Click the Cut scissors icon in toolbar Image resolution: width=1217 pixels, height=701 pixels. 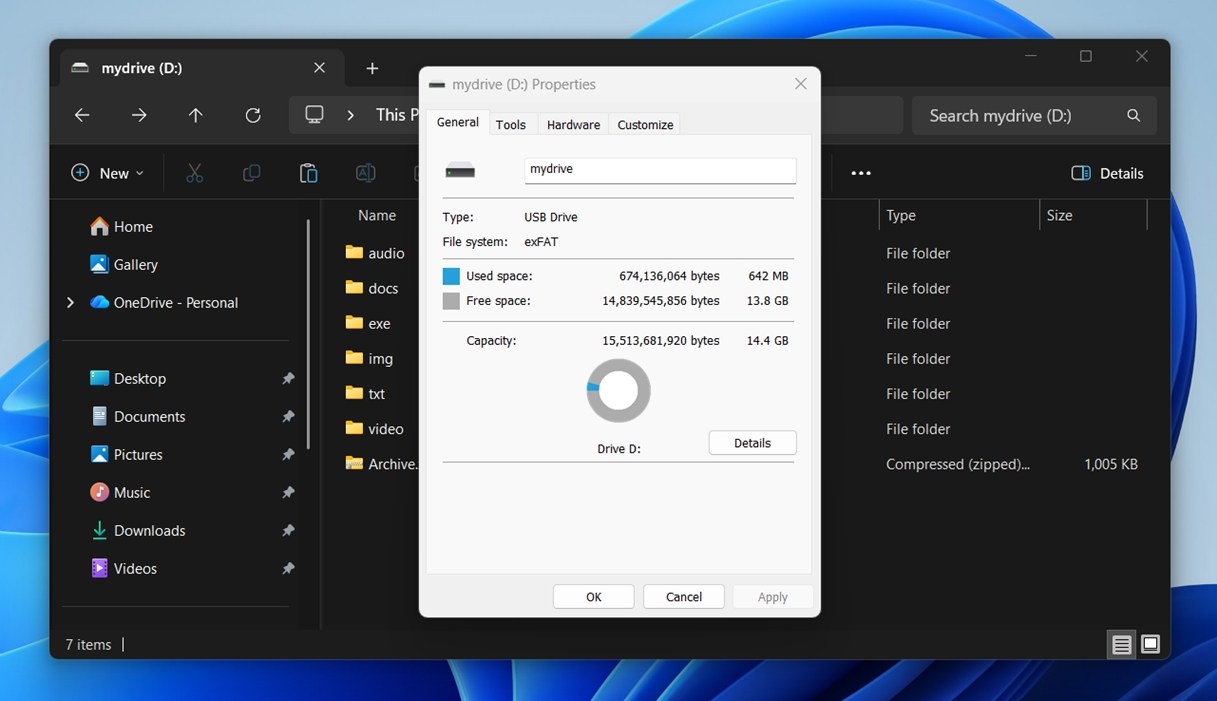point(194,173)
